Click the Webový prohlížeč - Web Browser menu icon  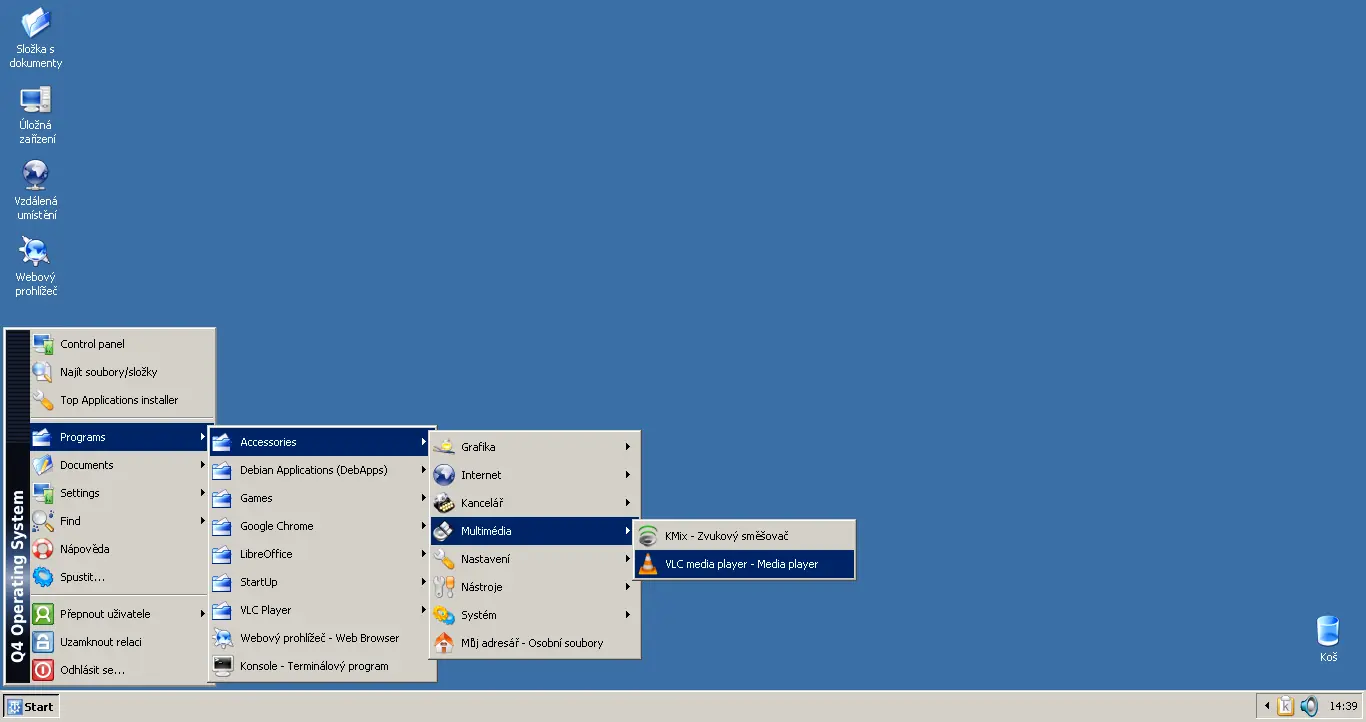point(223,638)
